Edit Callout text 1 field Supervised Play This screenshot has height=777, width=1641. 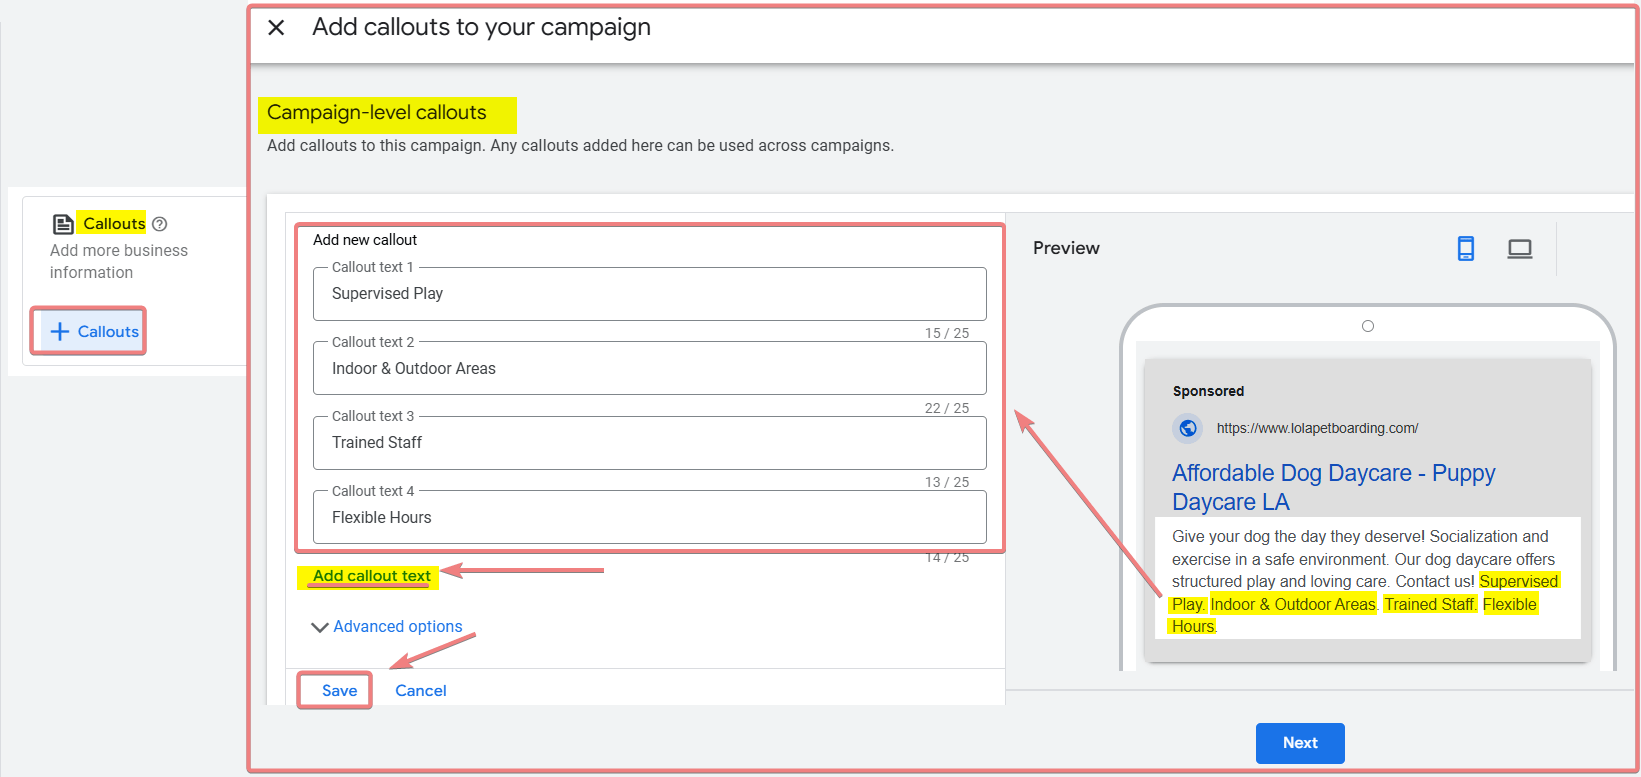coord(649,294)
